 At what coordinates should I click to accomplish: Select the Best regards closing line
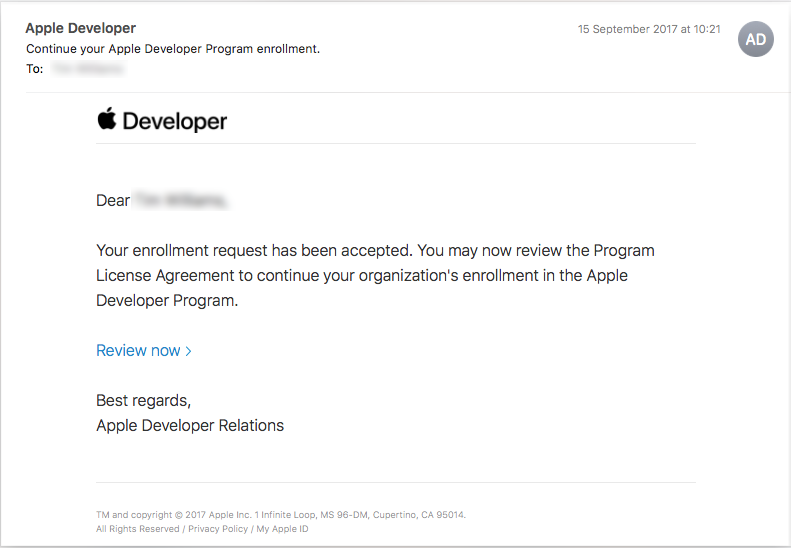[144, 400]
